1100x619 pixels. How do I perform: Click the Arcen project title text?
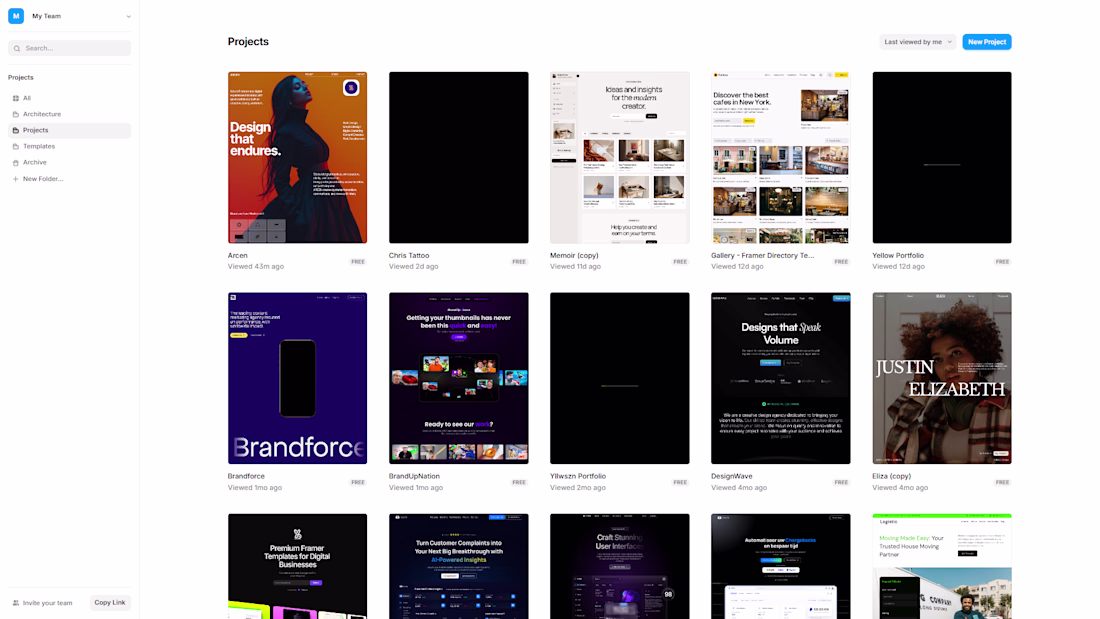[x=238, y=255]
